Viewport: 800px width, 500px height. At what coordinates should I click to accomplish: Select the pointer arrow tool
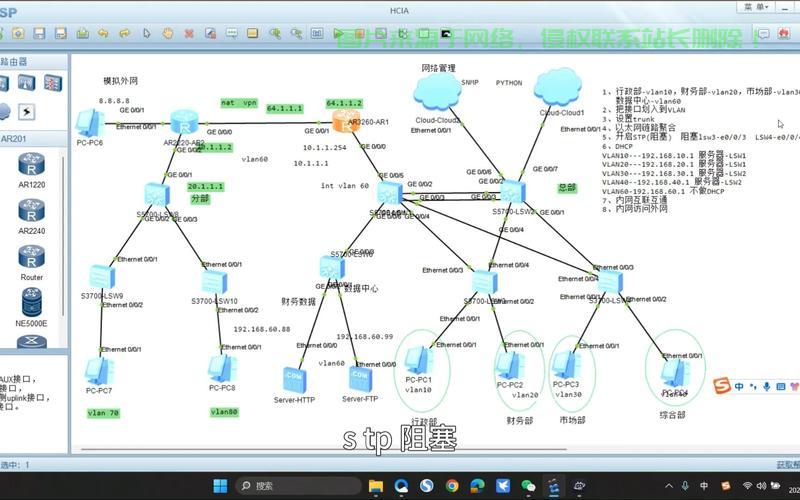147,34
